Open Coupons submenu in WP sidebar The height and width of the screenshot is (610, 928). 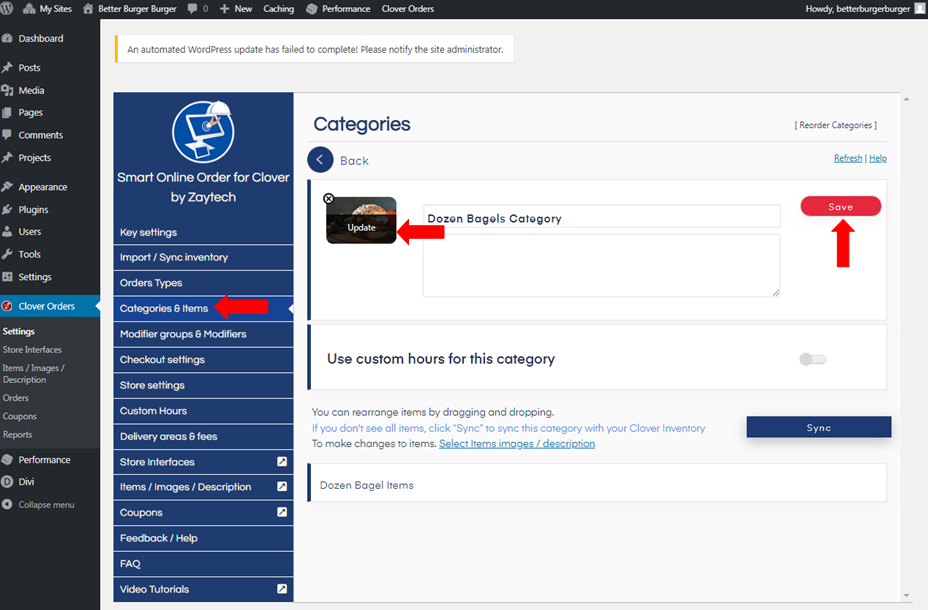pos(20,417)
